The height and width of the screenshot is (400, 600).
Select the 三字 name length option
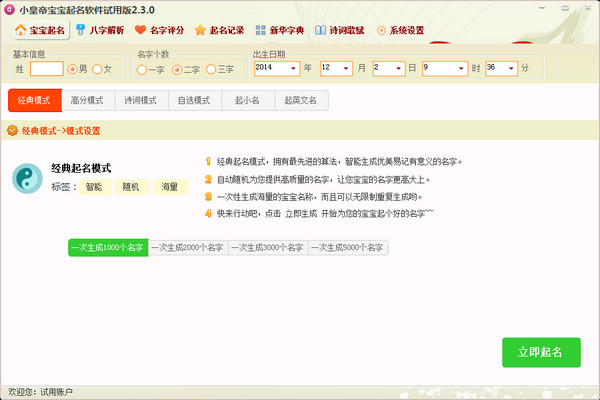coord(211,69)
